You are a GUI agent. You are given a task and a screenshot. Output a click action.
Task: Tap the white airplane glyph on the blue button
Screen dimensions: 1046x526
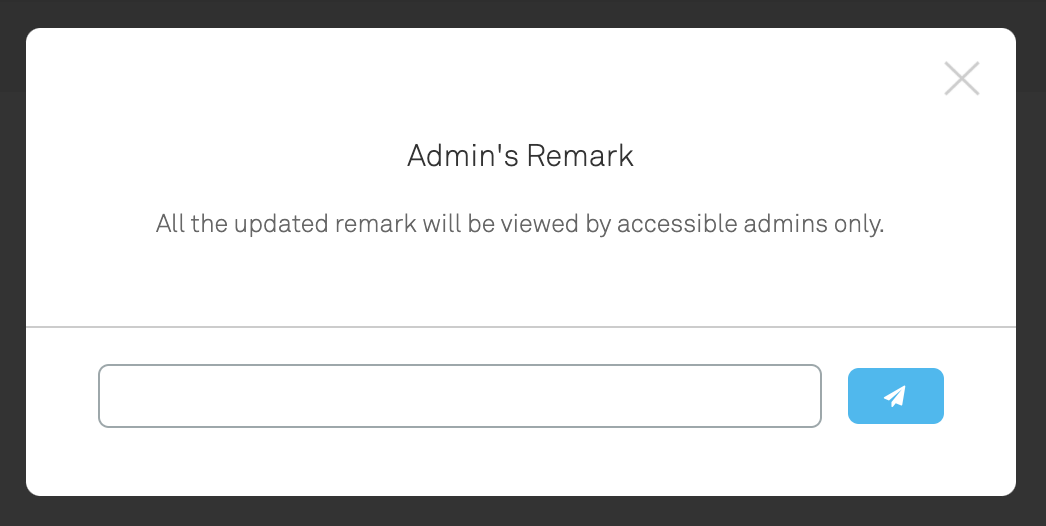tap(895, 396)
